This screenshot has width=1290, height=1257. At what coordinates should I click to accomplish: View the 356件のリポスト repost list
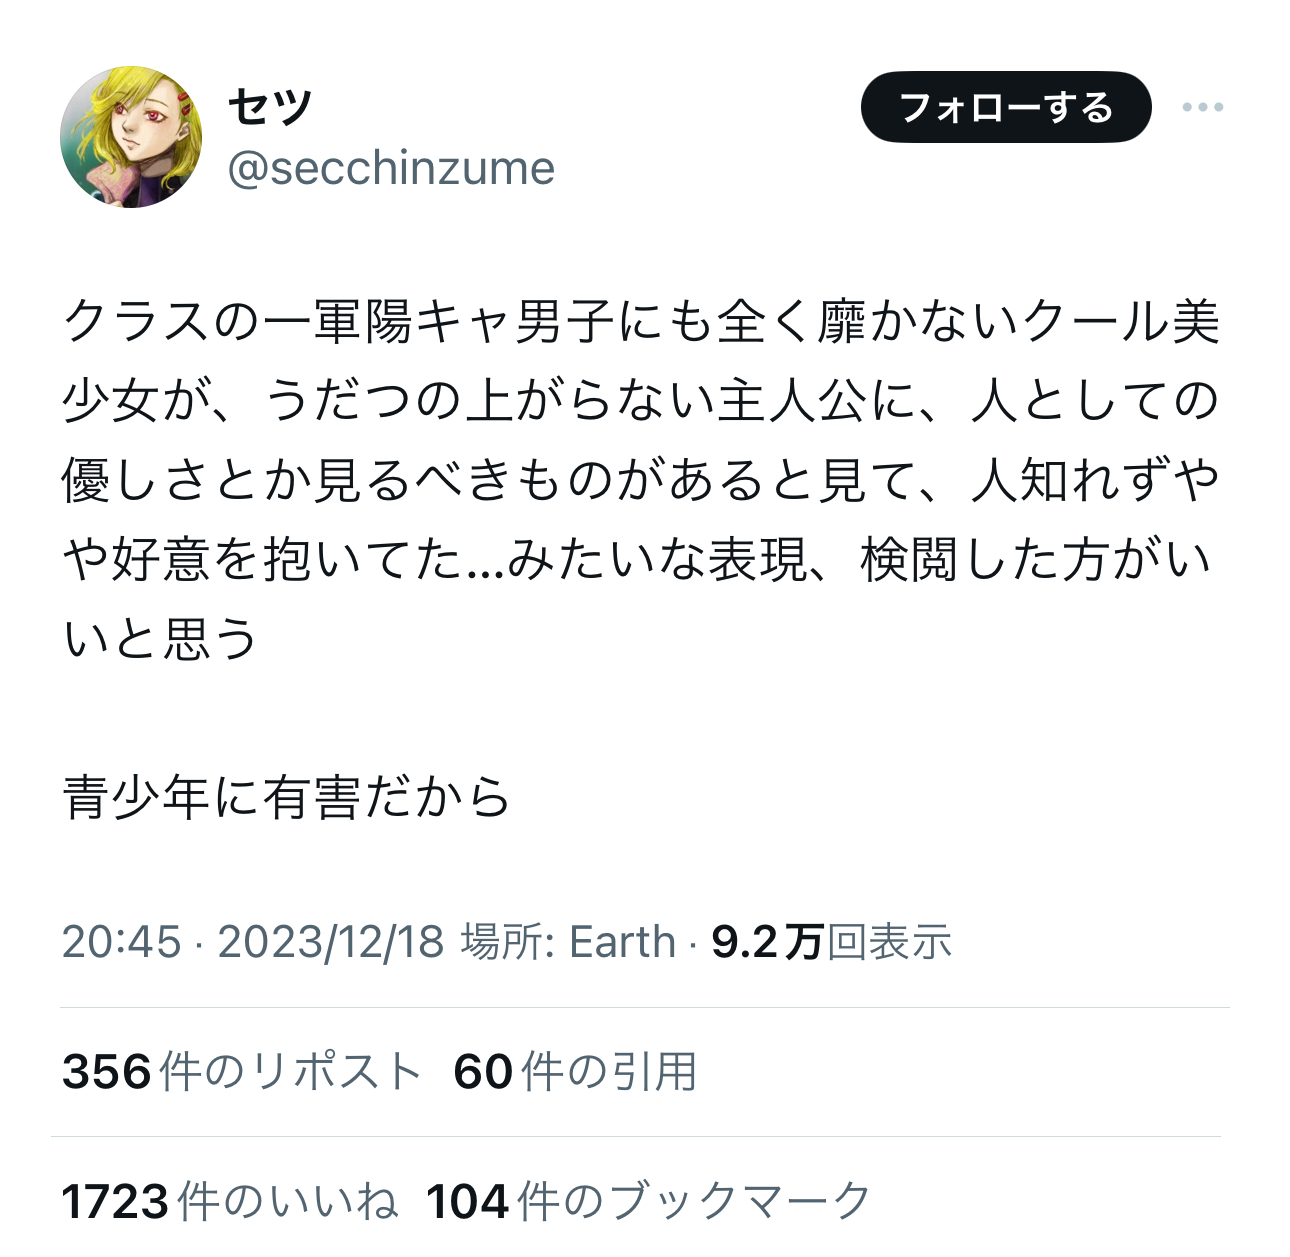241,1071
